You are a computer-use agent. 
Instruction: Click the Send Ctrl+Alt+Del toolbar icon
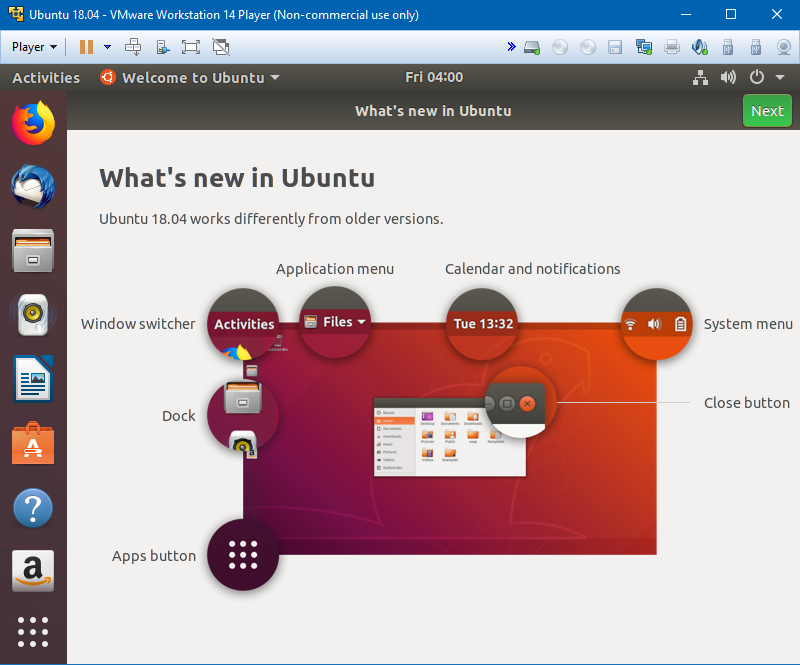click(133, 47)
